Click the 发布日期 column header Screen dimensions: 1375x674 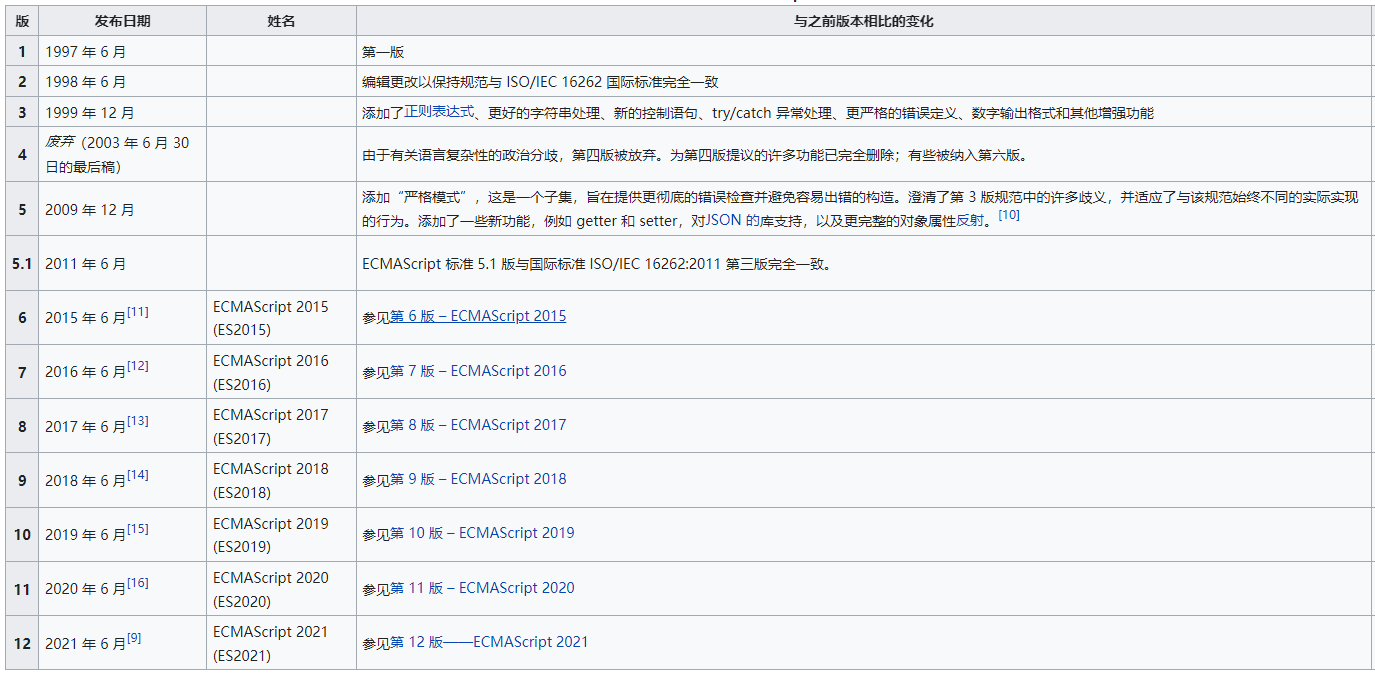pos(123,21)
